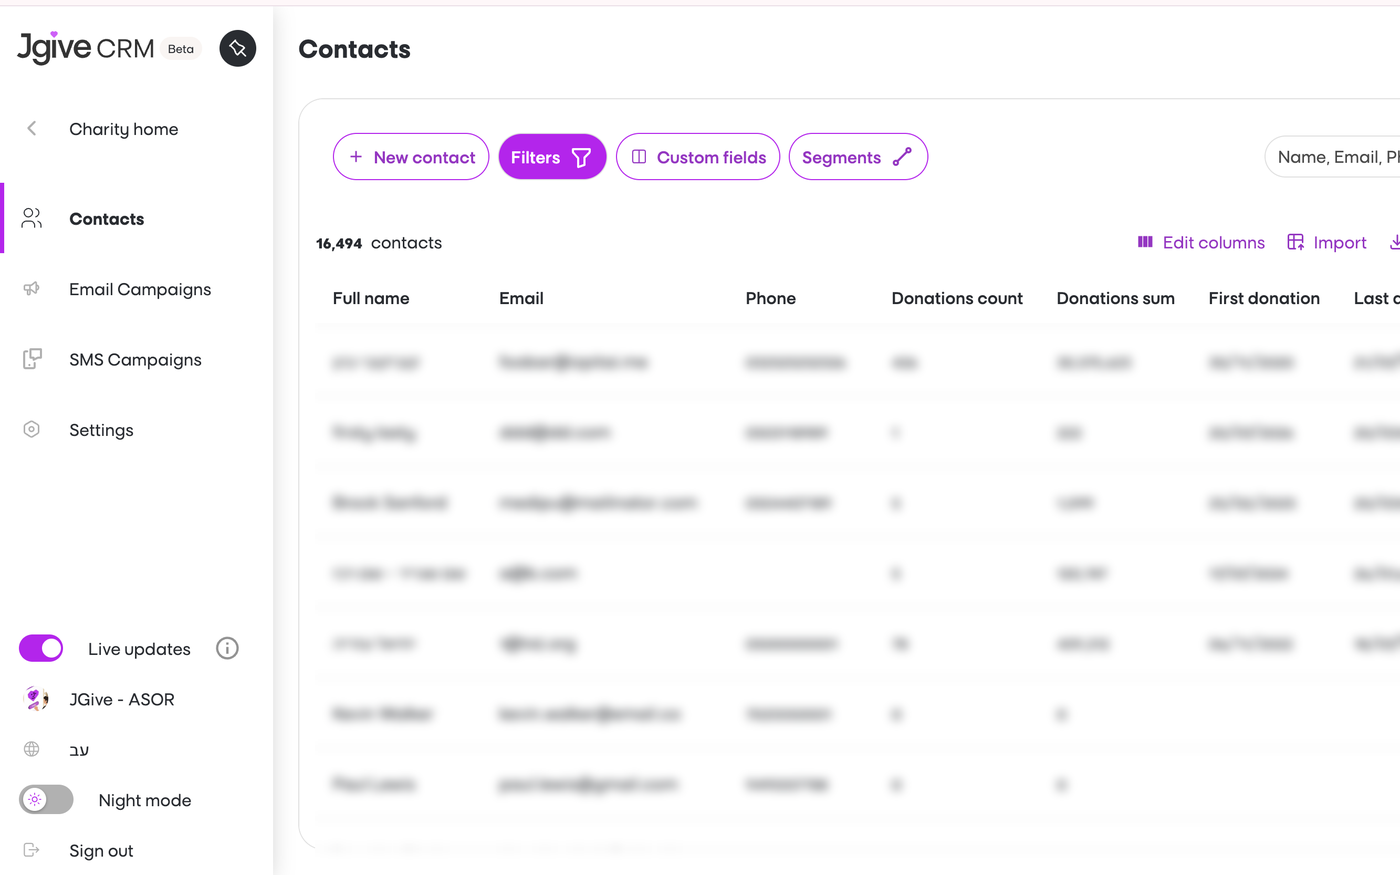Click the Live updates info icon
Screen dimensions: 1400x875
[227, 648]
